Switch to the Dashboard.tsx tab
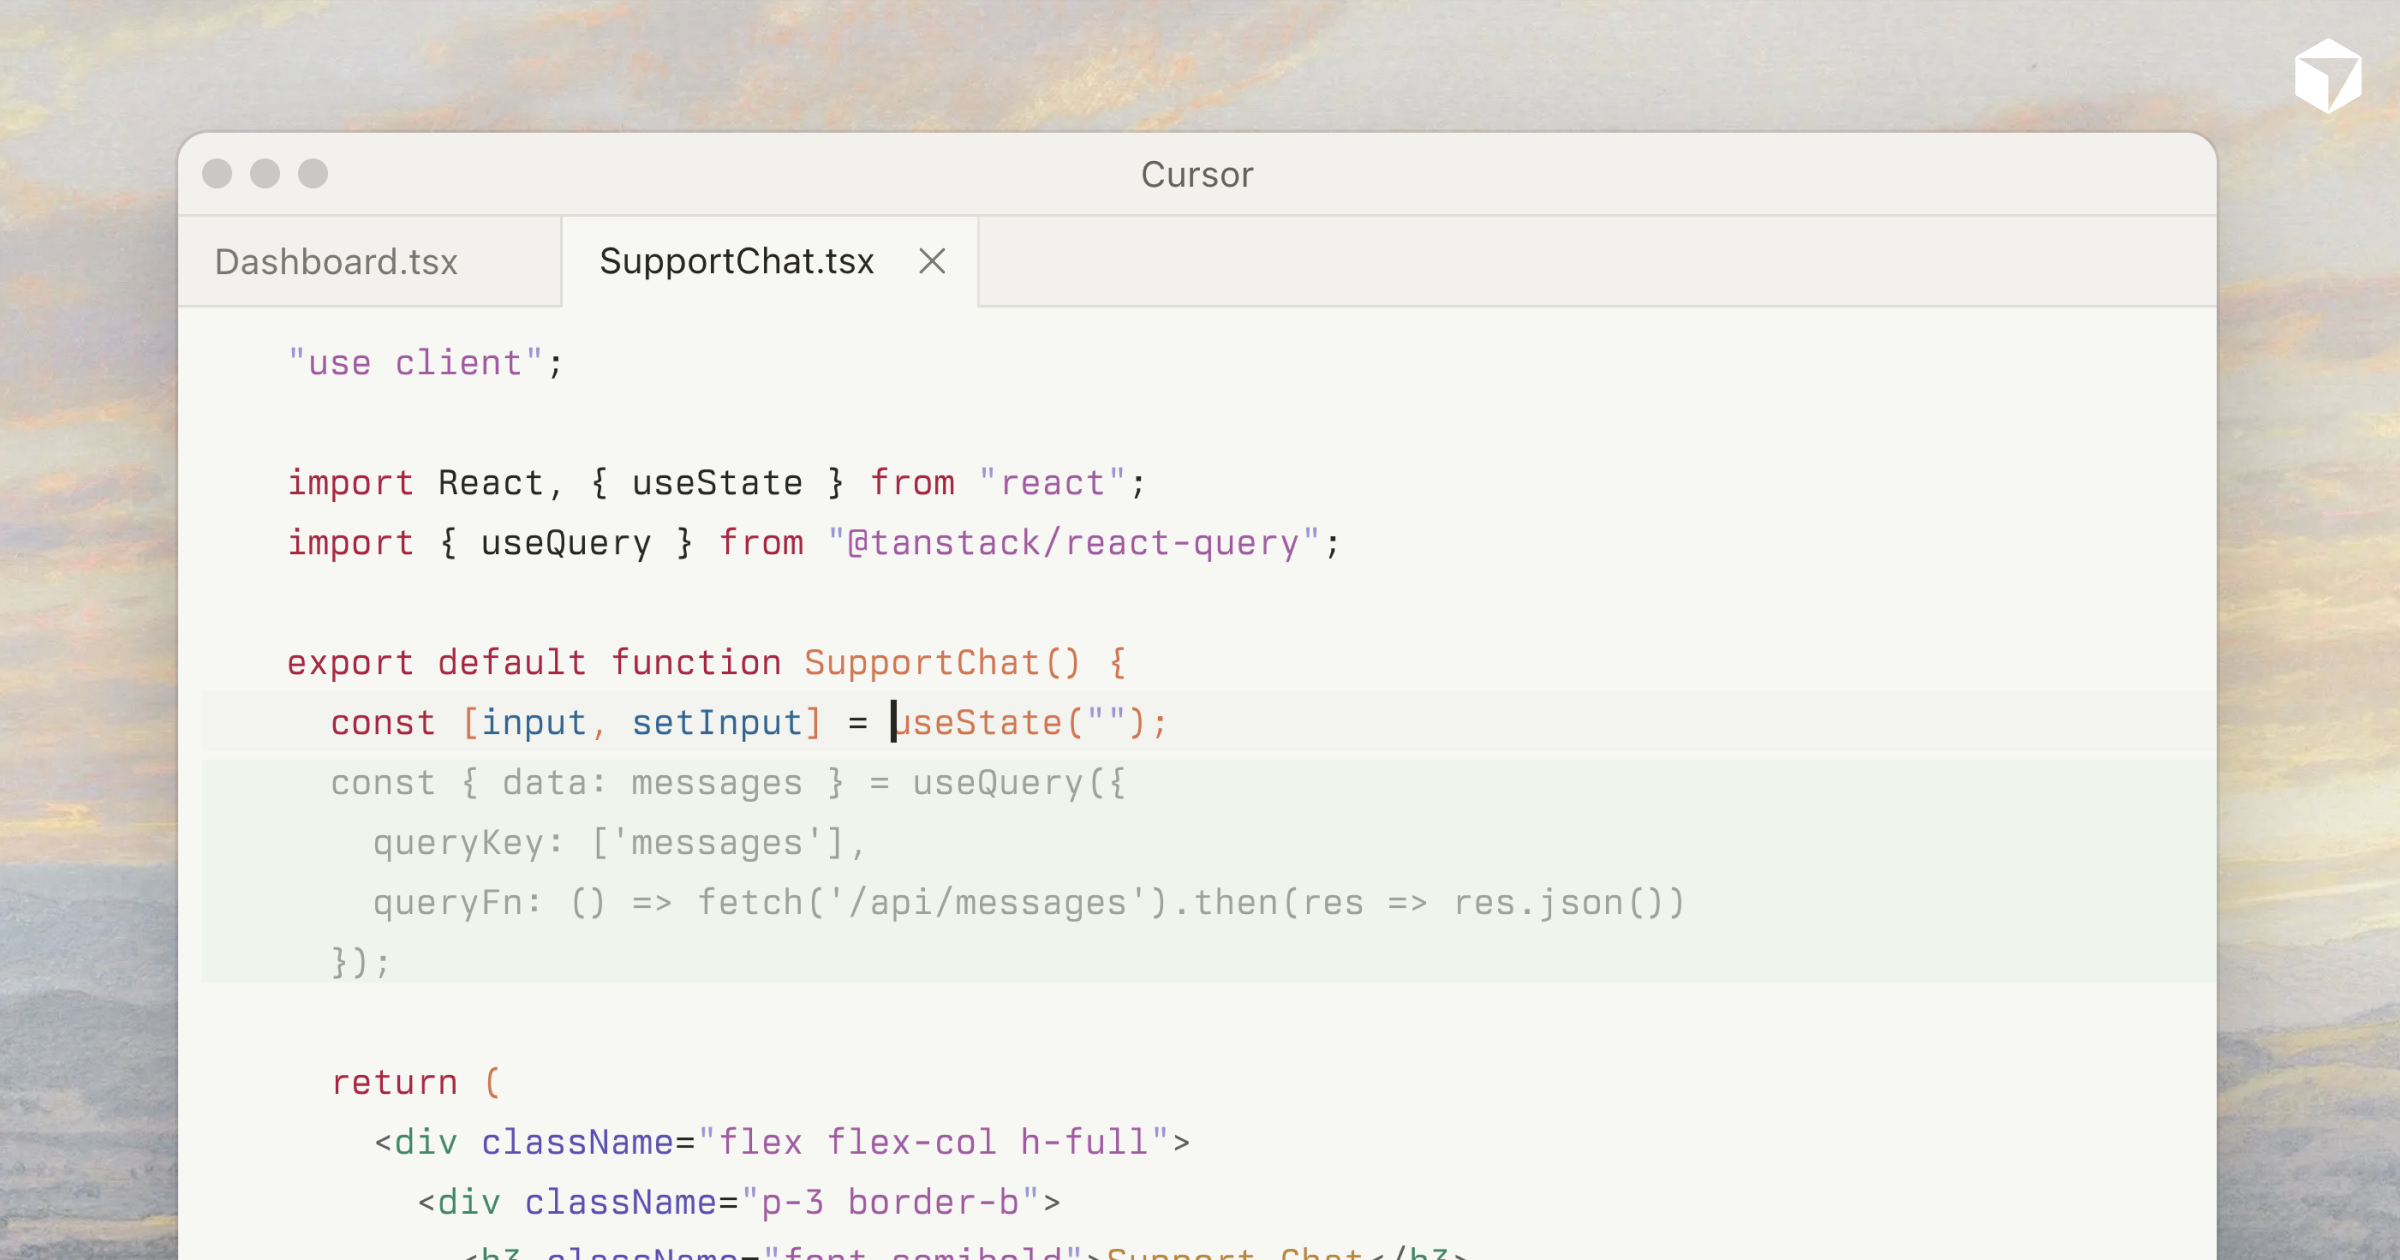Image resolution: width=2400 pixels, height=1260 pixels. point(336,262)
